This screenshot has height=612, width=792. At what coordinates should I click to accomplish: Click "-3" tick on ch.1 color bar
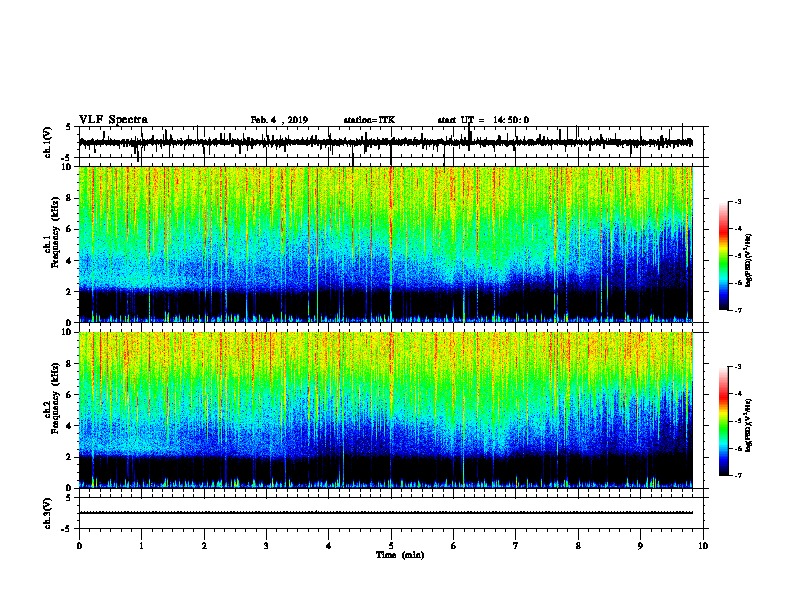click(738, 202)
